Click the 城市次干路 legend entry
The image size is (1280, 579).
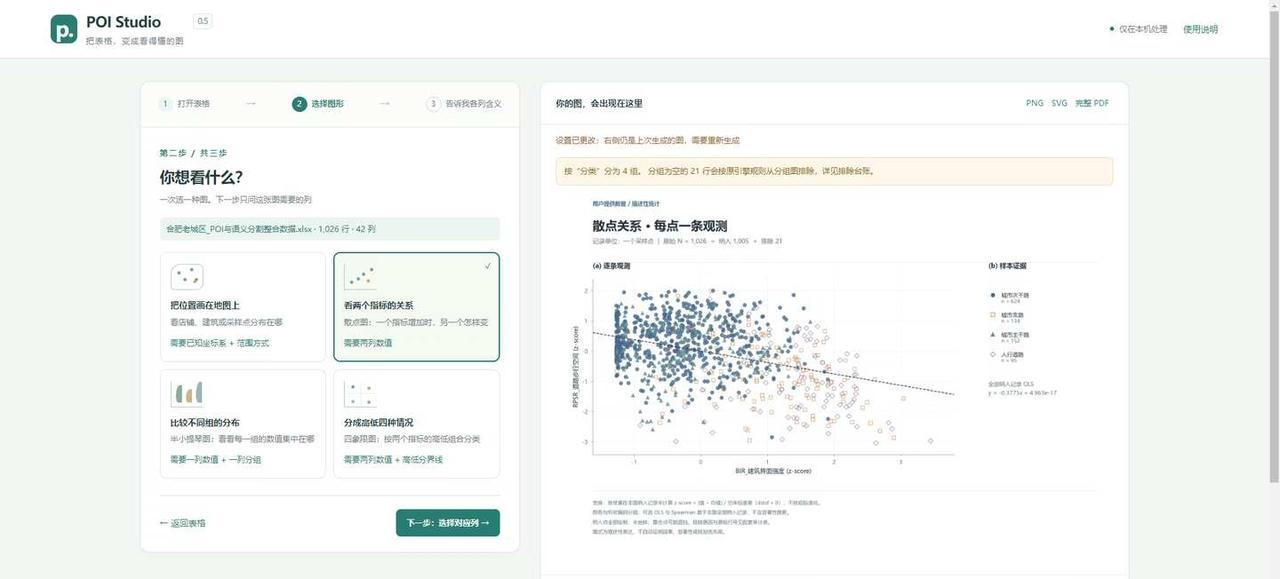1010,297
